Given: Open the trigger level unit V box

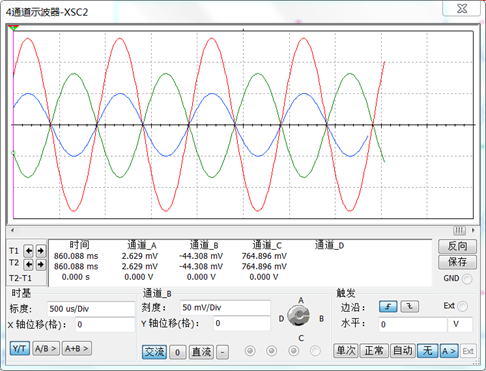Looking at the screenshot, I should 459,324.
